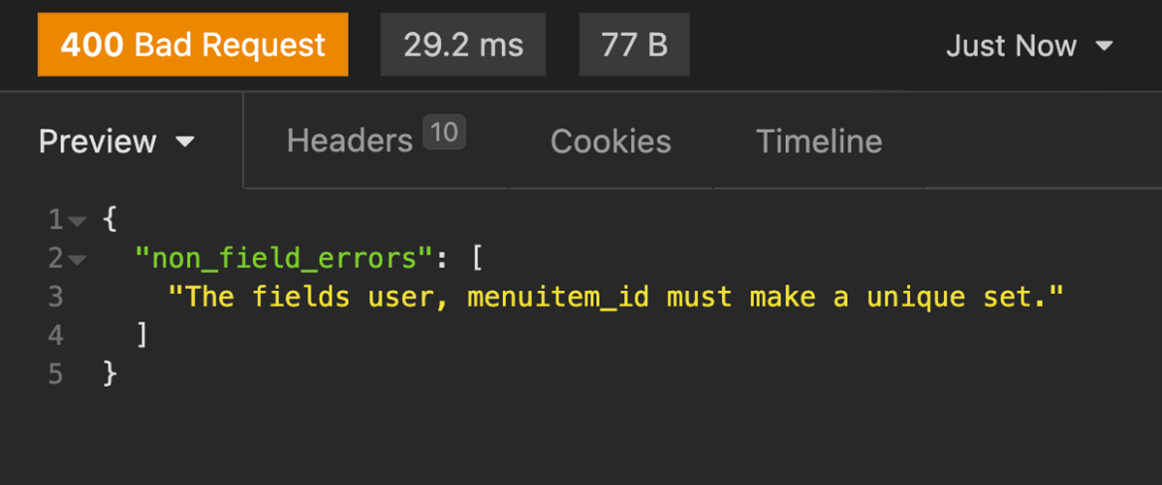Collapse the root JSON object fold arrow on line 1
Screen dimensions: 1162x485
pos(78,220)
